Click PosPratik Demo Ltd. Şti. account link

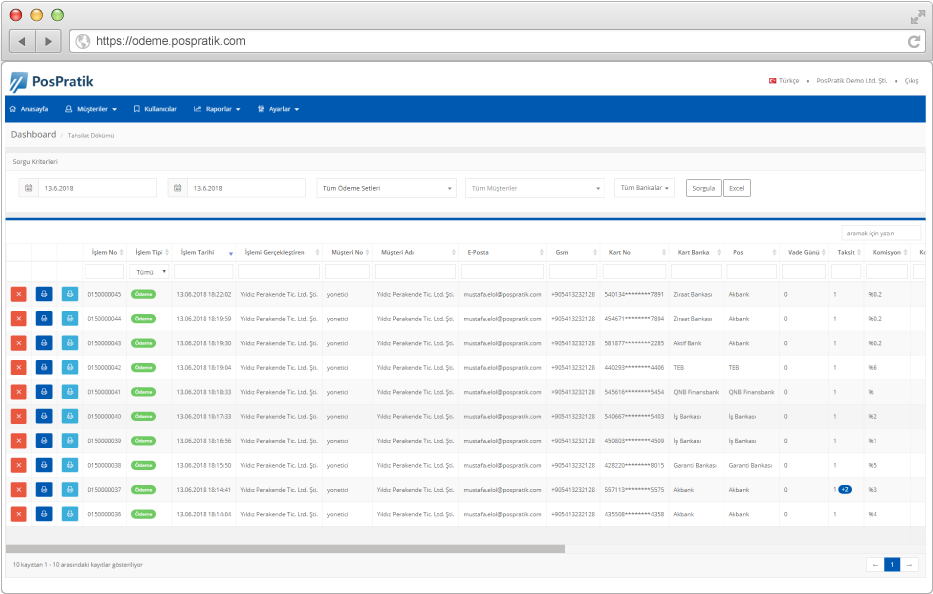tap(851, 80)
